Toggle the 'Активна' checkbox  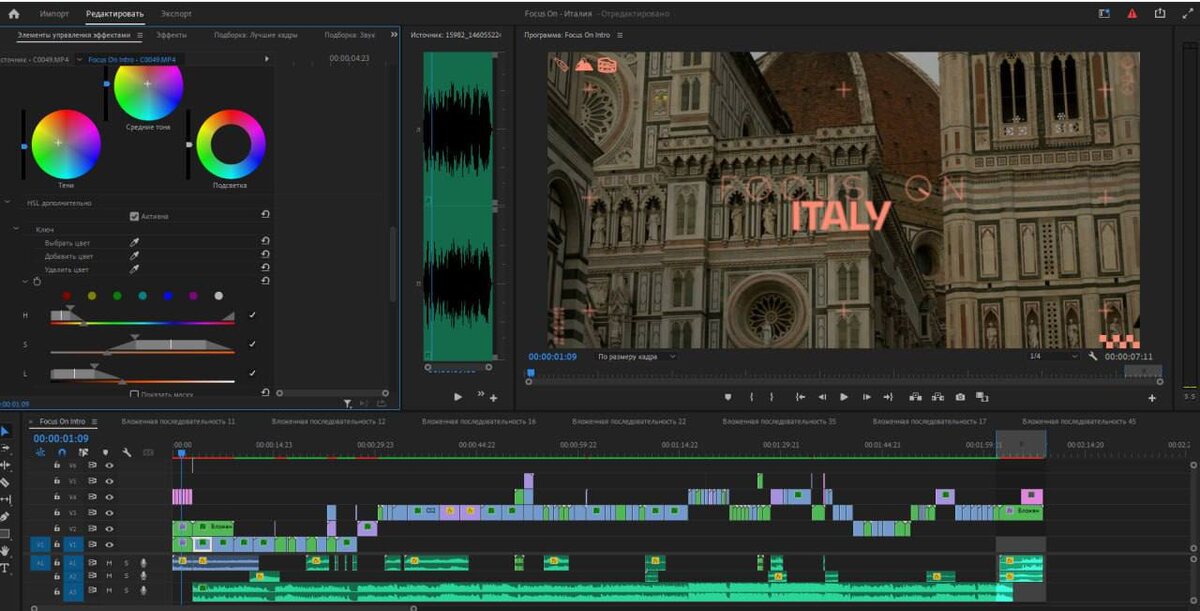click(x=134, y=216)
